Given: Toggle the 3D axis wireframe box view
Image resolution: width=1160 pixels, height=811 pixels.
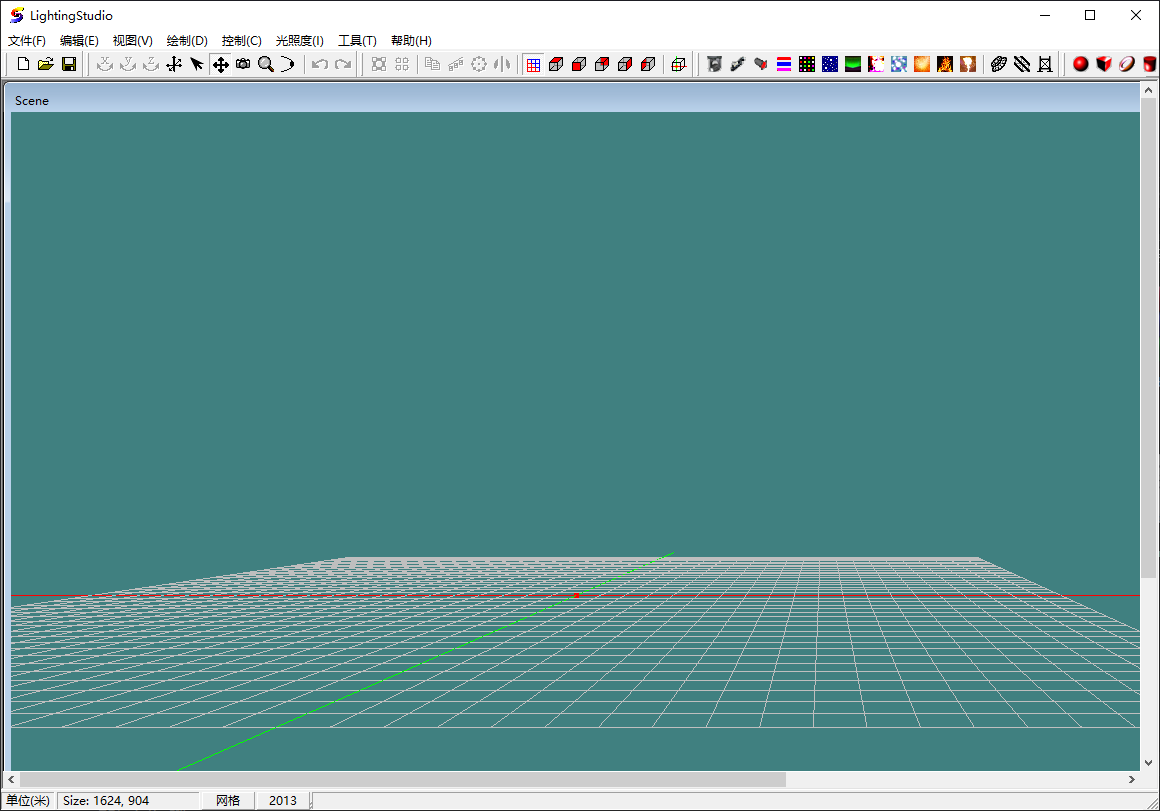Looking at the screenshot, I should tap(679, 64).
